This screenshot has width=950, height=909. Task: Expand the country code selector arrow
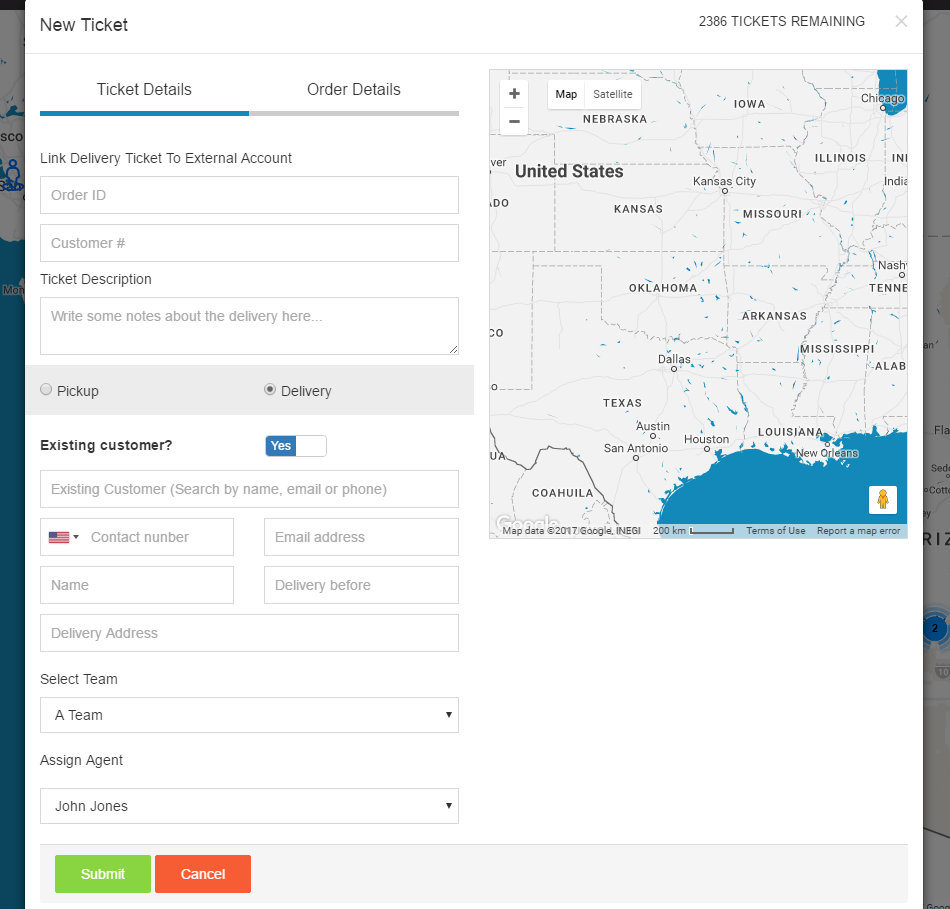75,537
